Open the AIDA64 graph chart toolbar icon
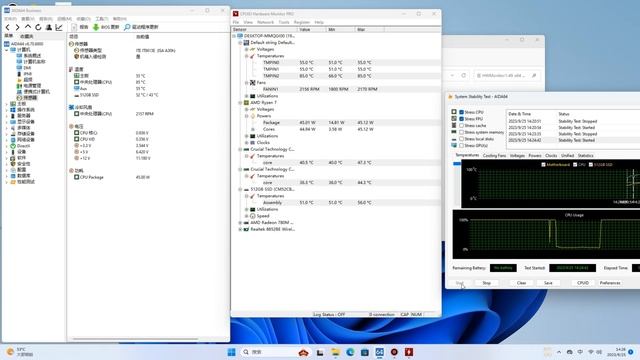 coord(59,27)
